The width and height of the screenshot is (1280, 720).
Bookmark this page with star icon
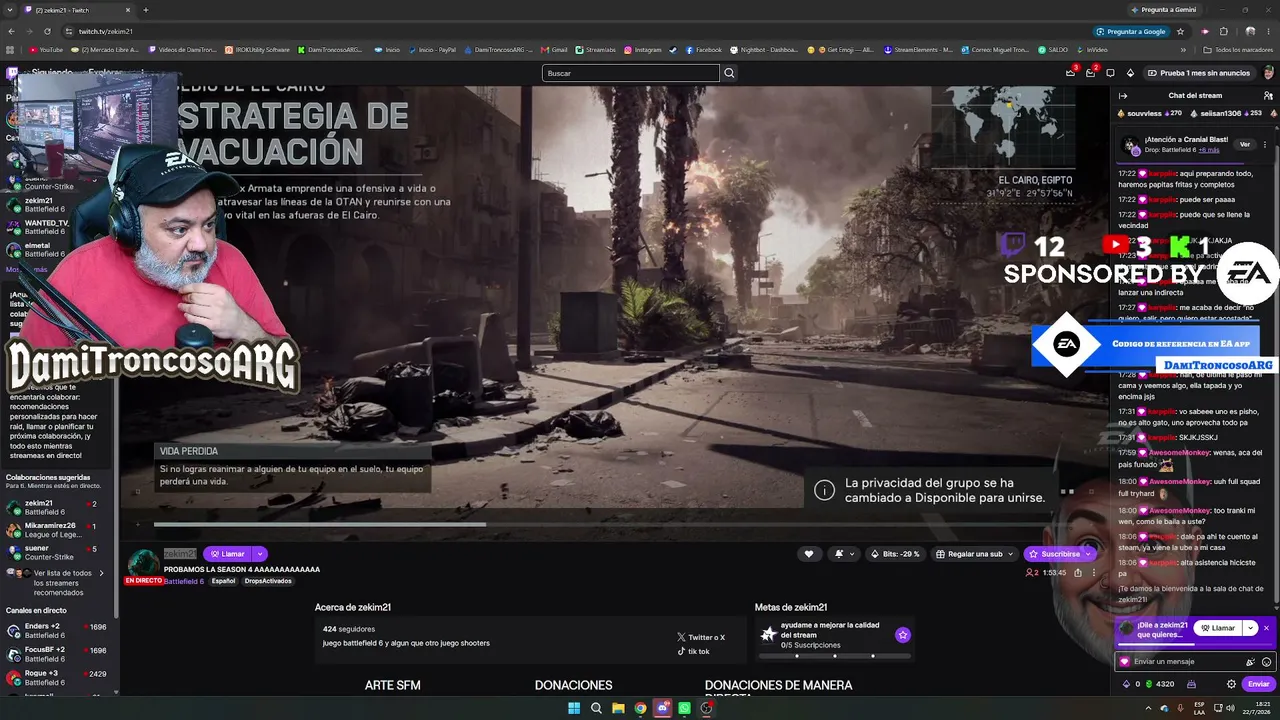click(1180, 31)
